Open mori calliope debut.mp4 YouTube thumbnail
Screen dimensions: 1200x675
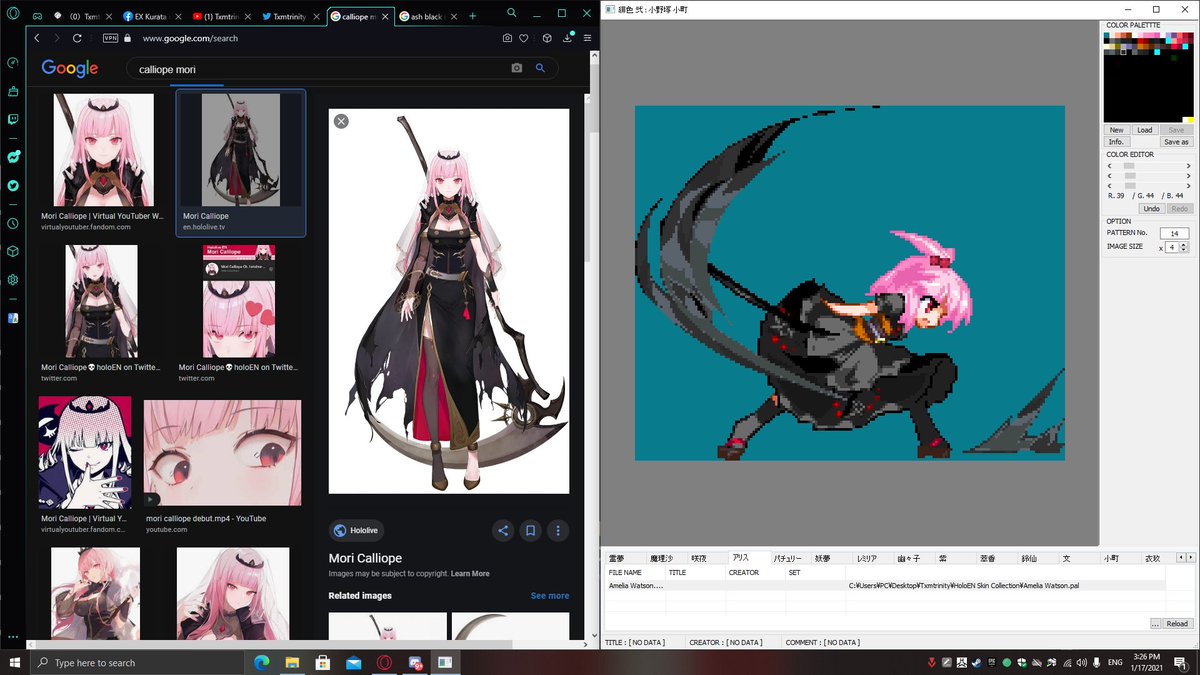222,454
